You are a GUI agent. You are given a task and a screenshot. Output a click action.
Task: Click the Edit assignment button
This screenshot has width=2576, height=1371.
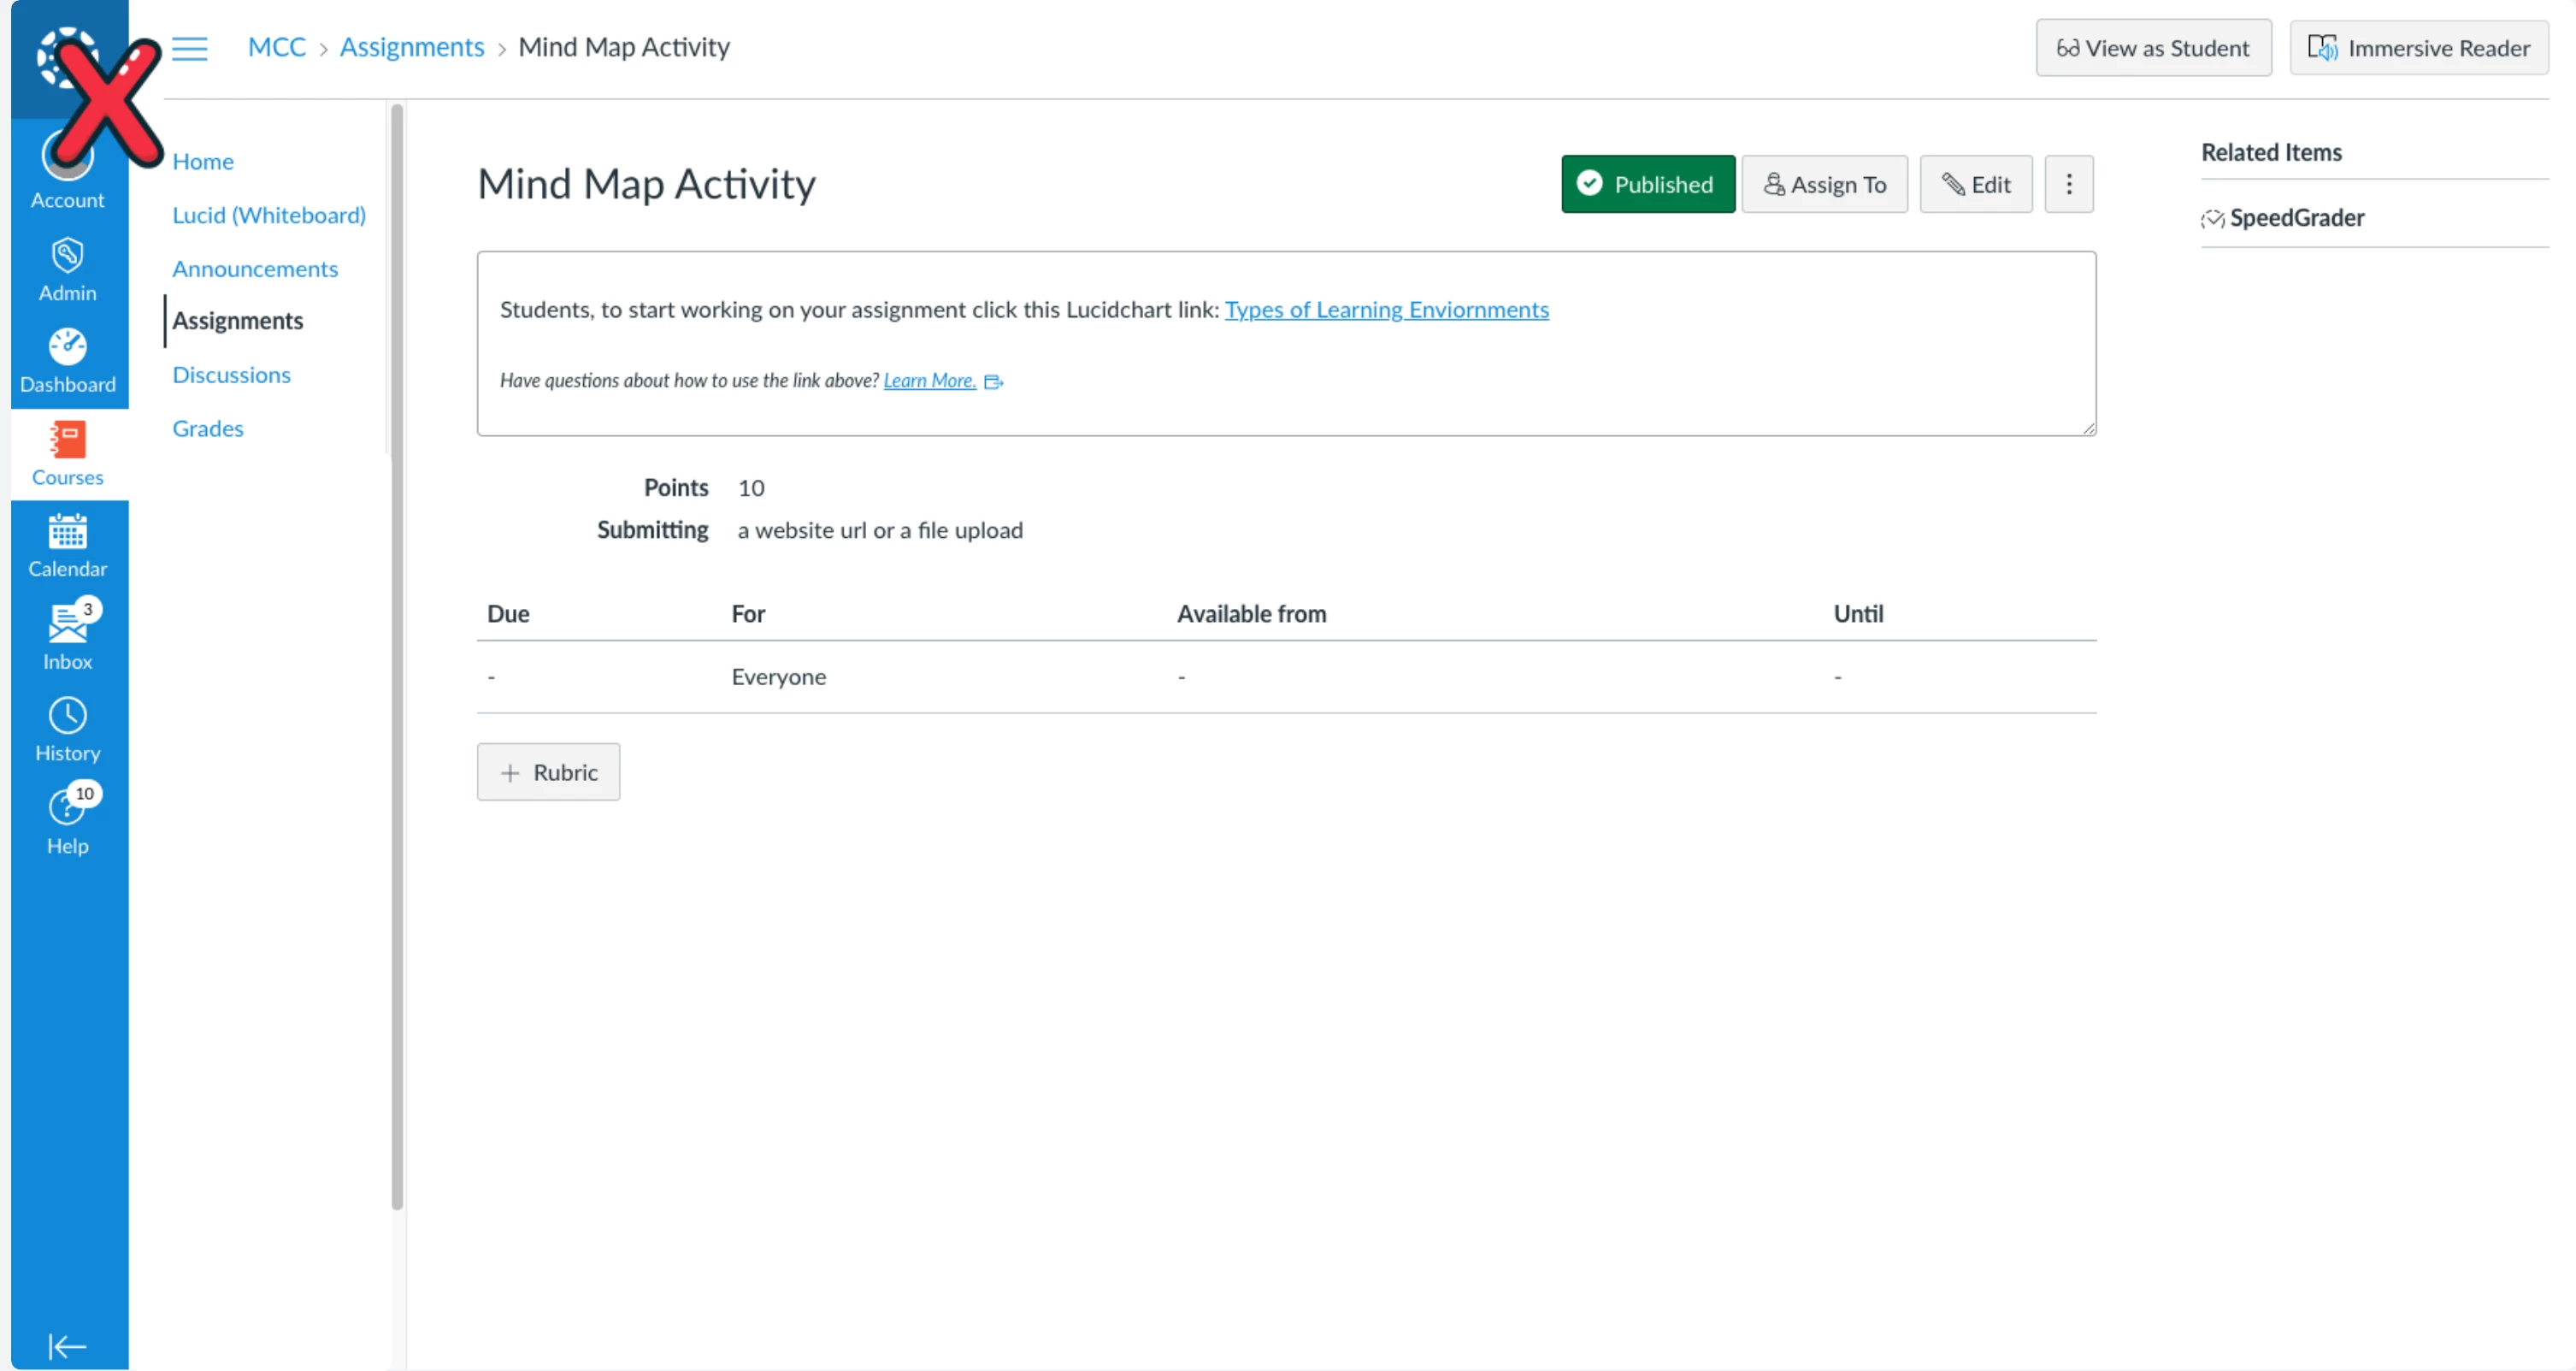pos(1975,184)
